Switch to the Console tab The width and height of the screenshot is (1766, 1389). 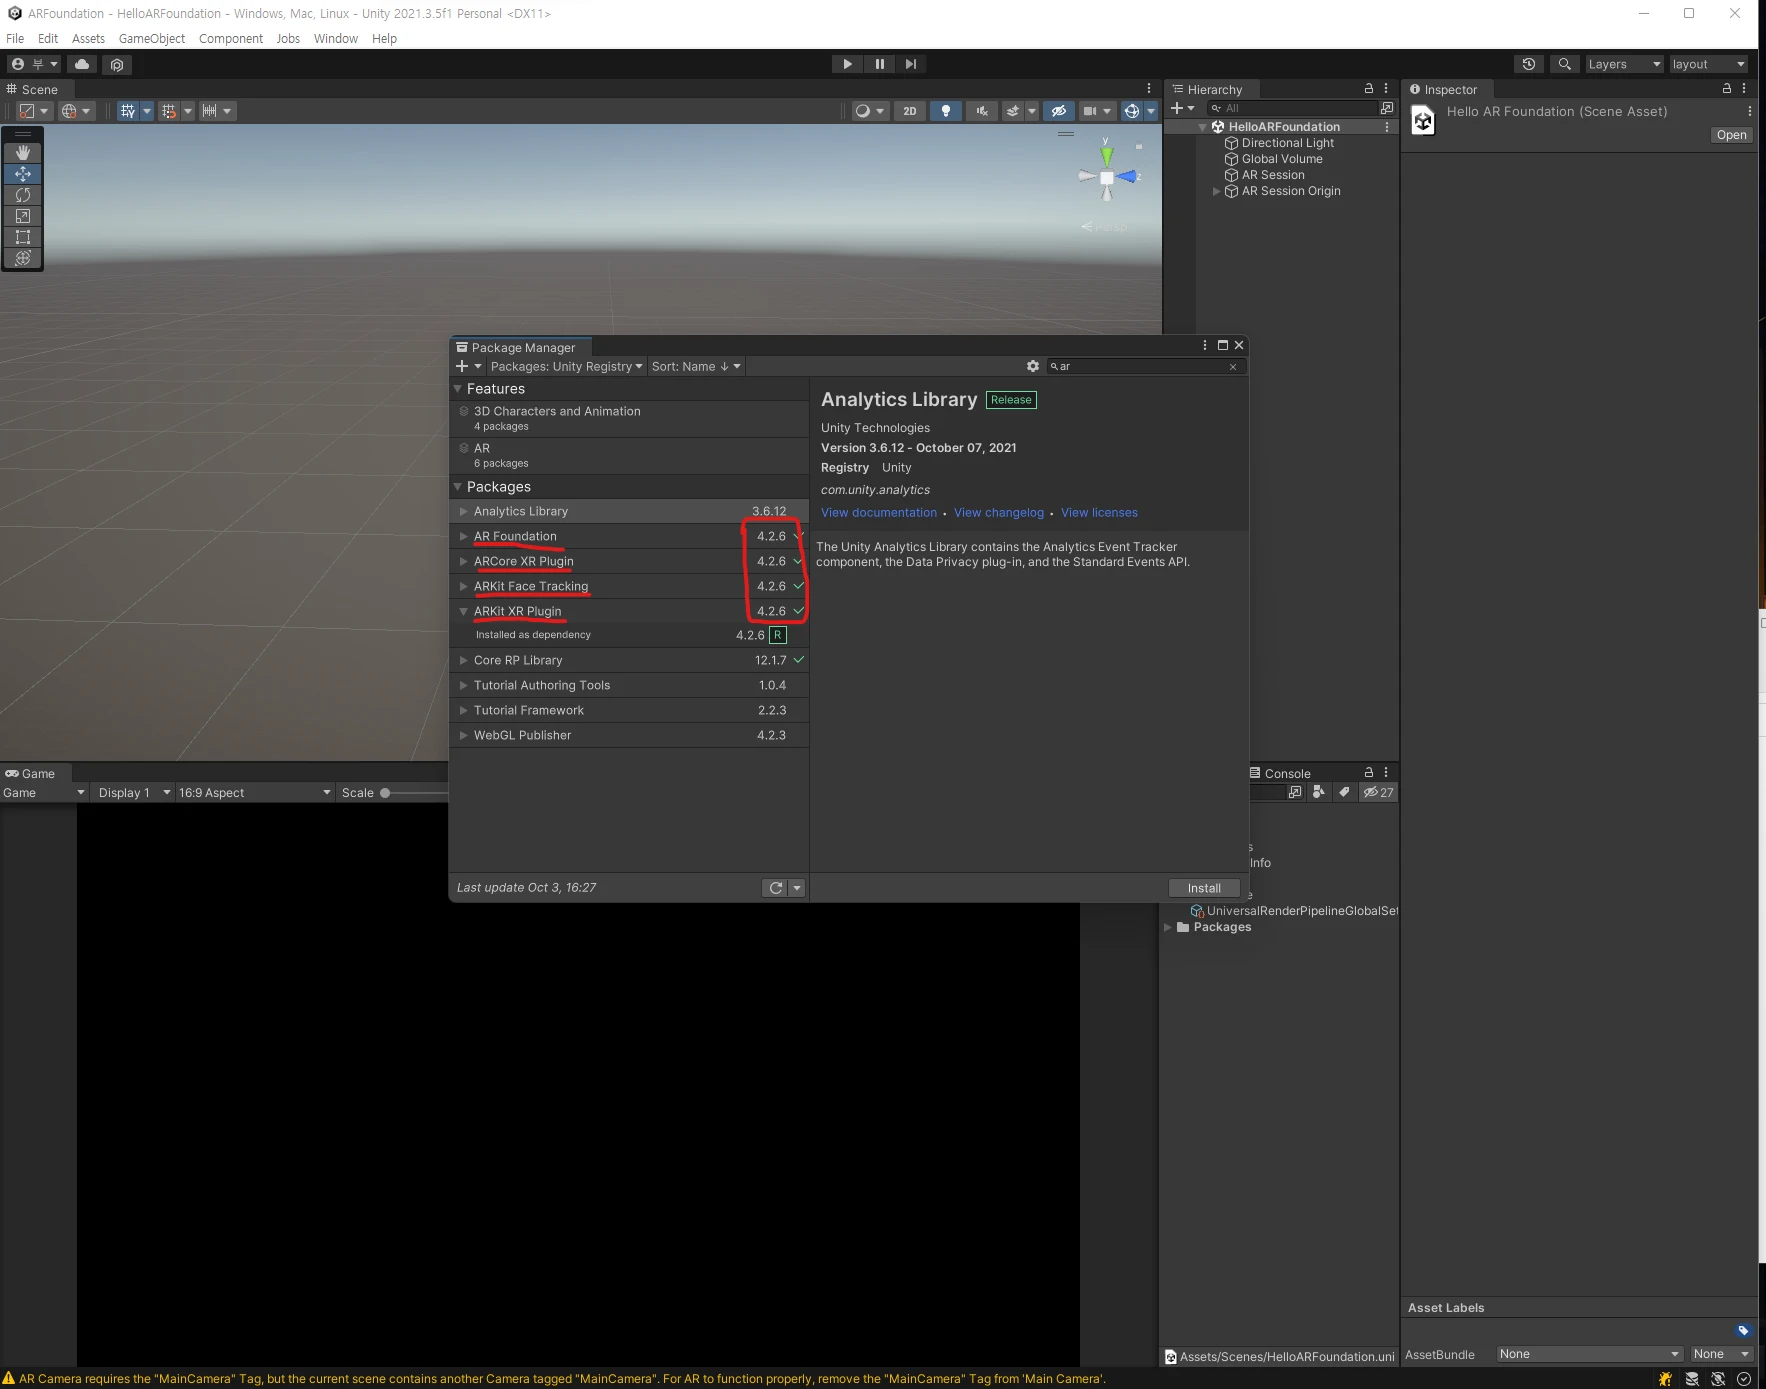(1280, 773)
